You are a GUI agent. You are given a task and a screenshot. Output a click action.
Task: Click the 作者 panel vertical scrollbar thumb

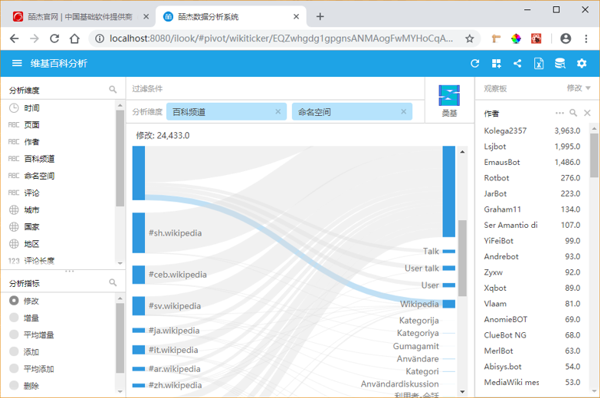(594, 155)
